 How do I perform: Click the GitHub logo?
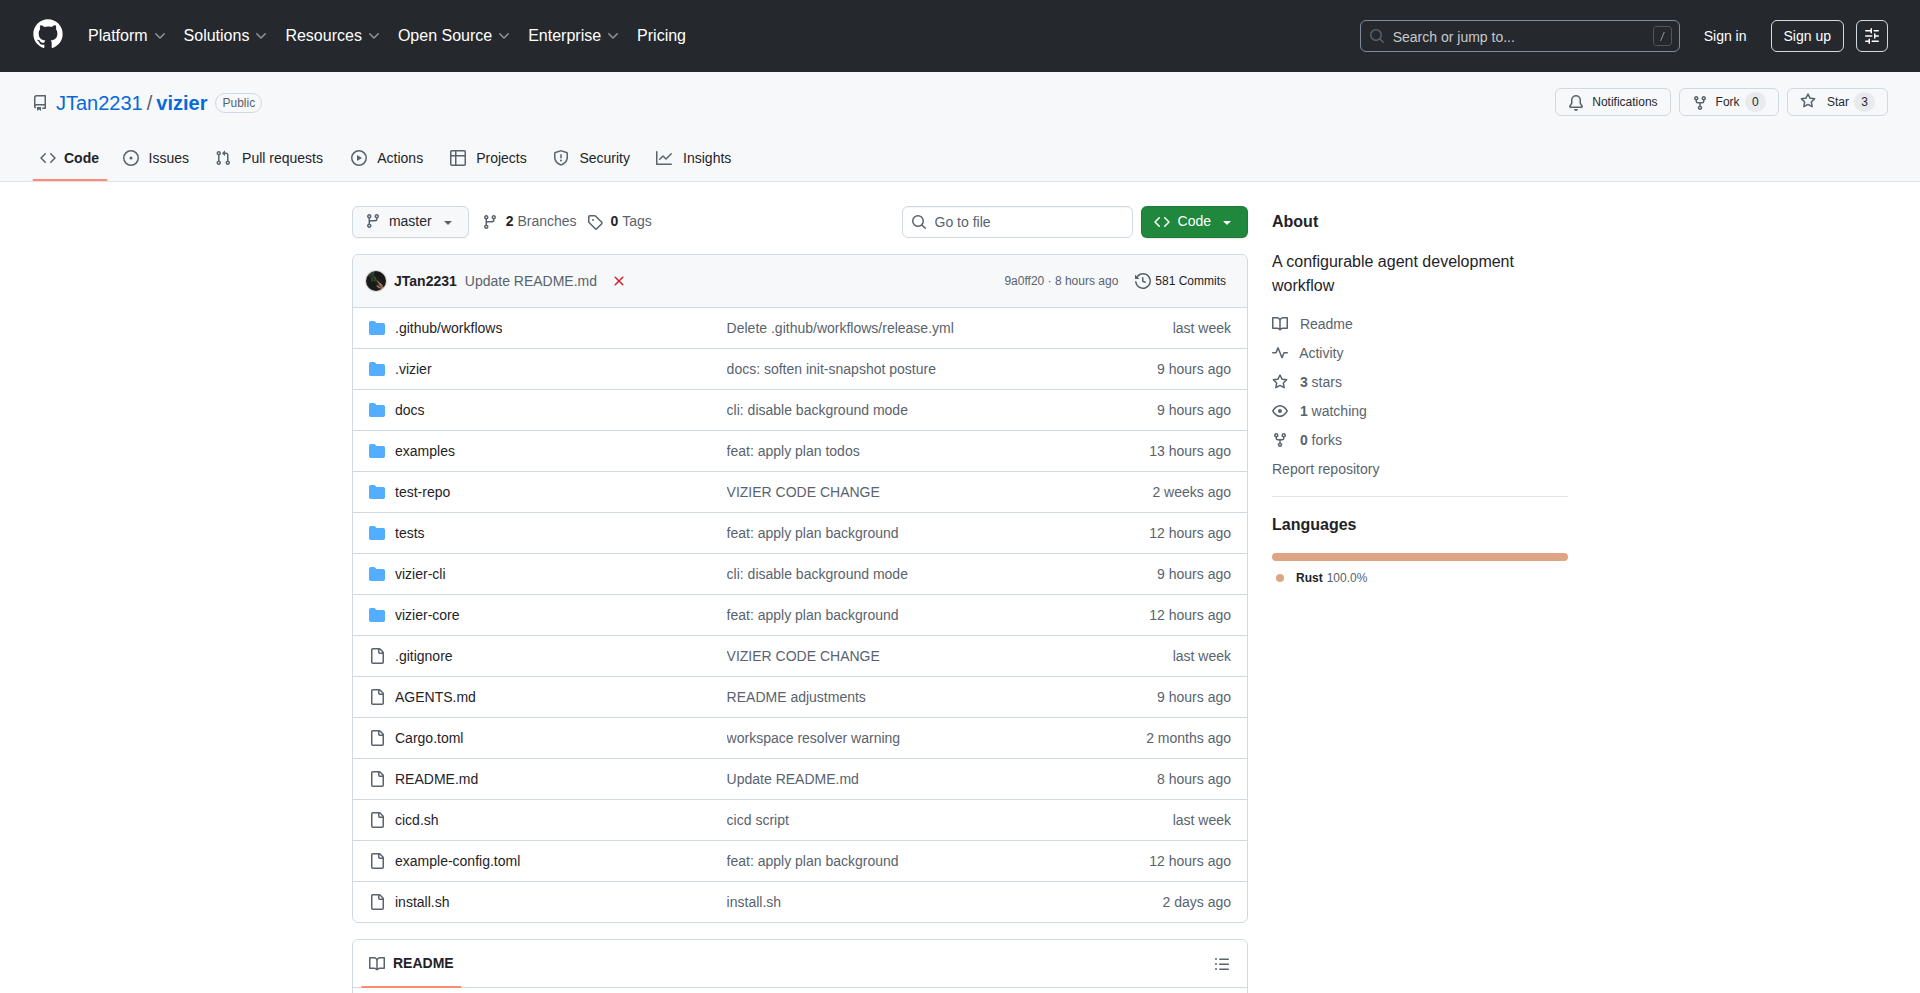click(46, 35)
